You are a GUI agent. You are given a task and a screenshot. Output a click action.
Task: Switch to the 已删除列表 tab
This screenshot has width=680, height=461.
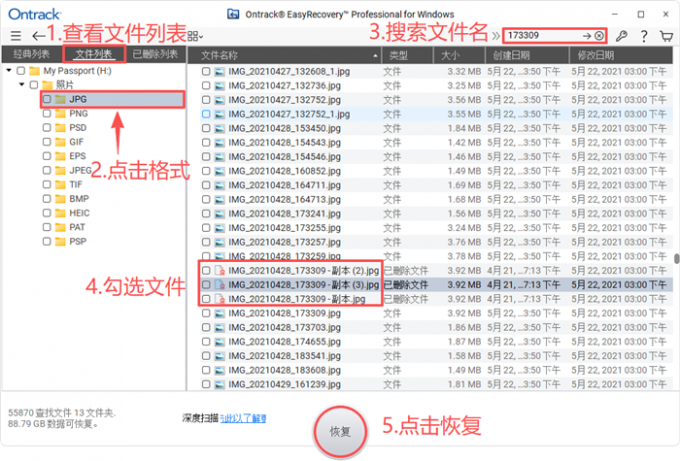tap(155, 54)
